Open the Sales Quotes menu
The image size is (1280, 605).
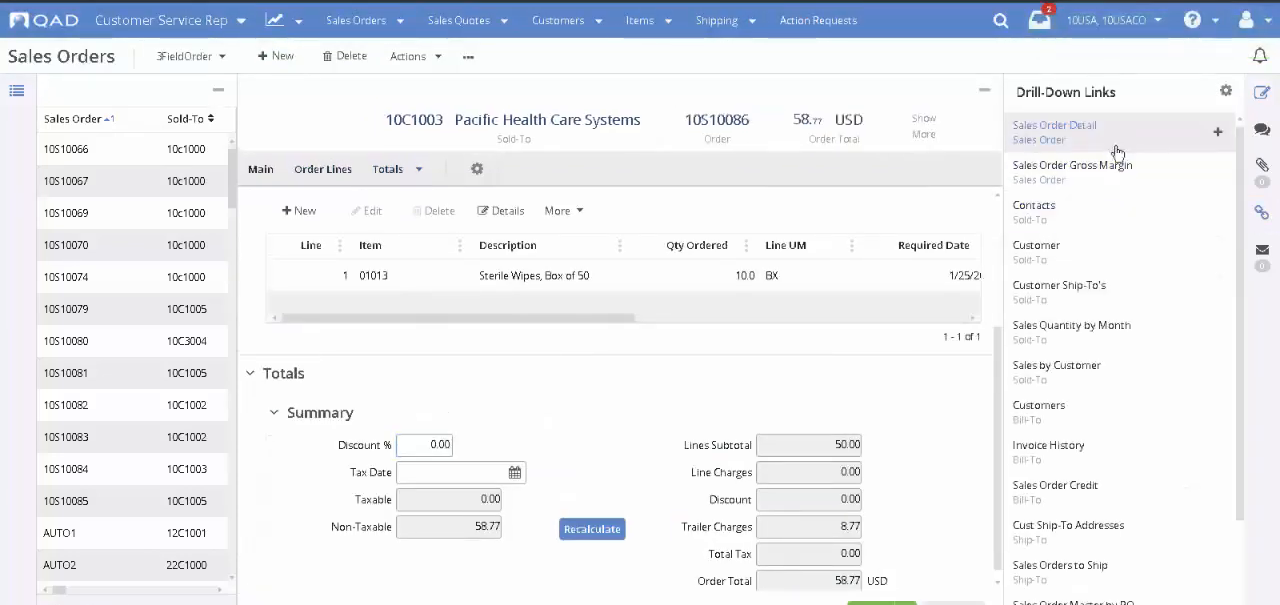468,20
